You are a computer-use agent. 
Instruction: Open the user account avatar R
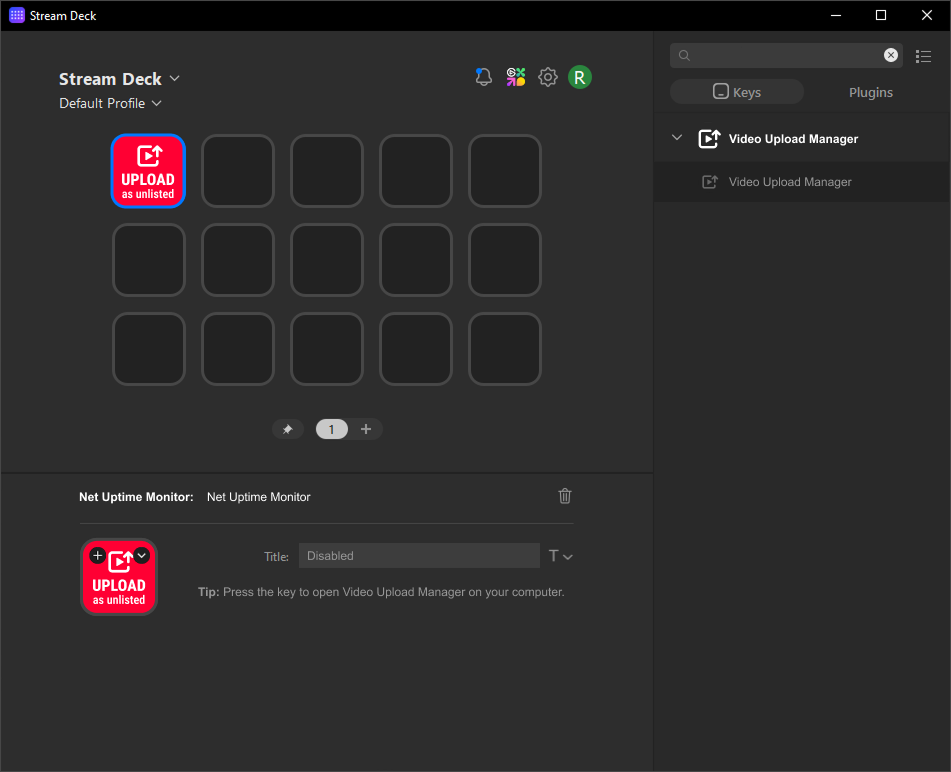click(x=580, y=77)
